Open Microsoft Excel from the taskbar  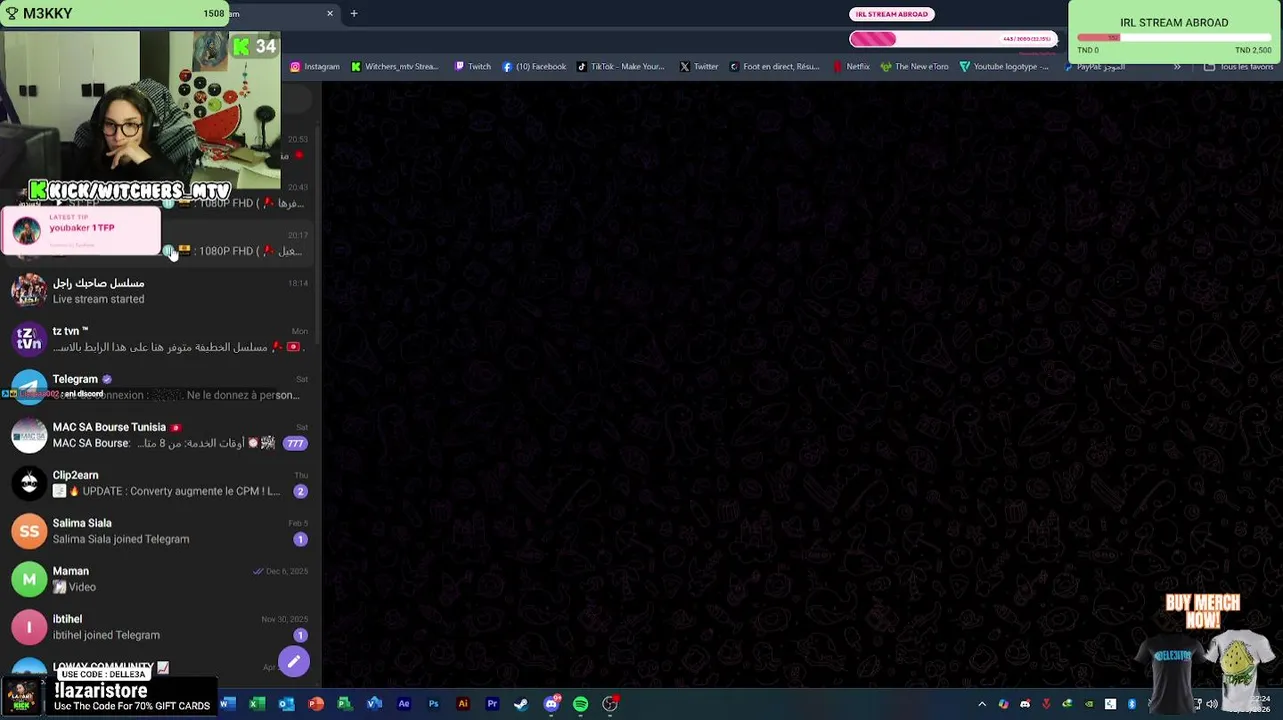click(x=257, y=704)
